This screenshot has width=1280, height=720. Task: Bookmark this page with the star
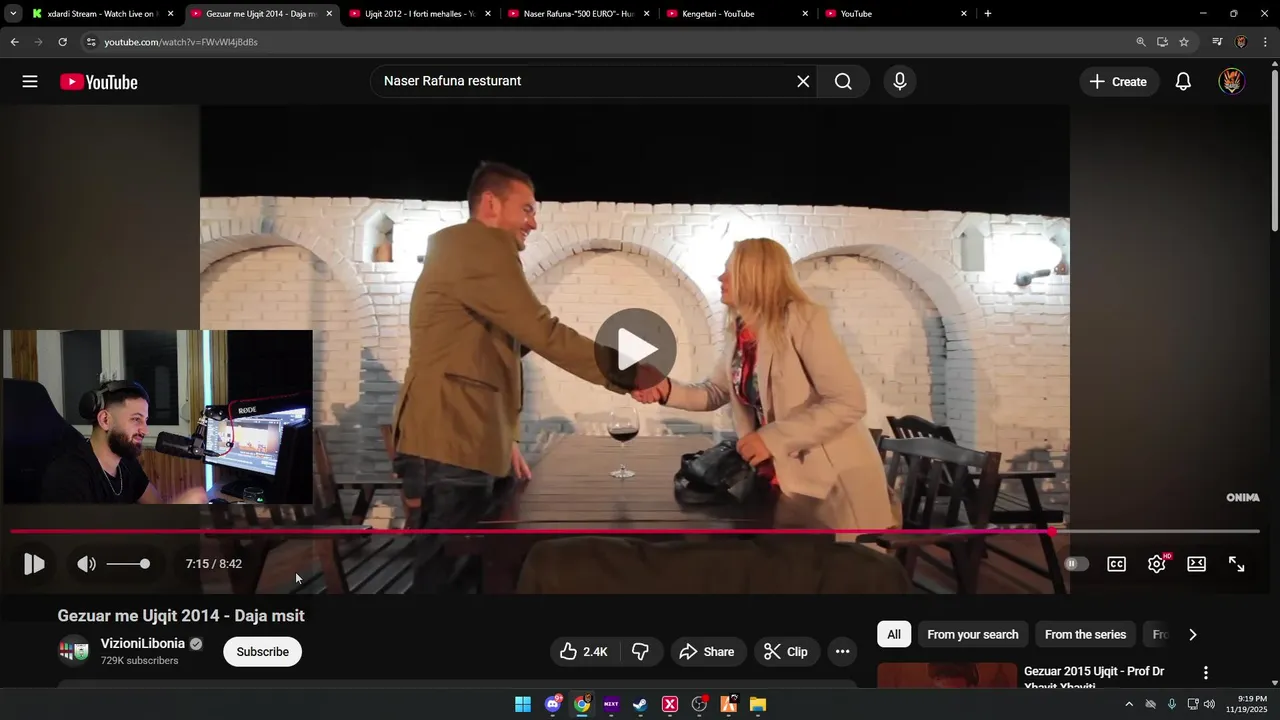click(x=1184, y=42)
